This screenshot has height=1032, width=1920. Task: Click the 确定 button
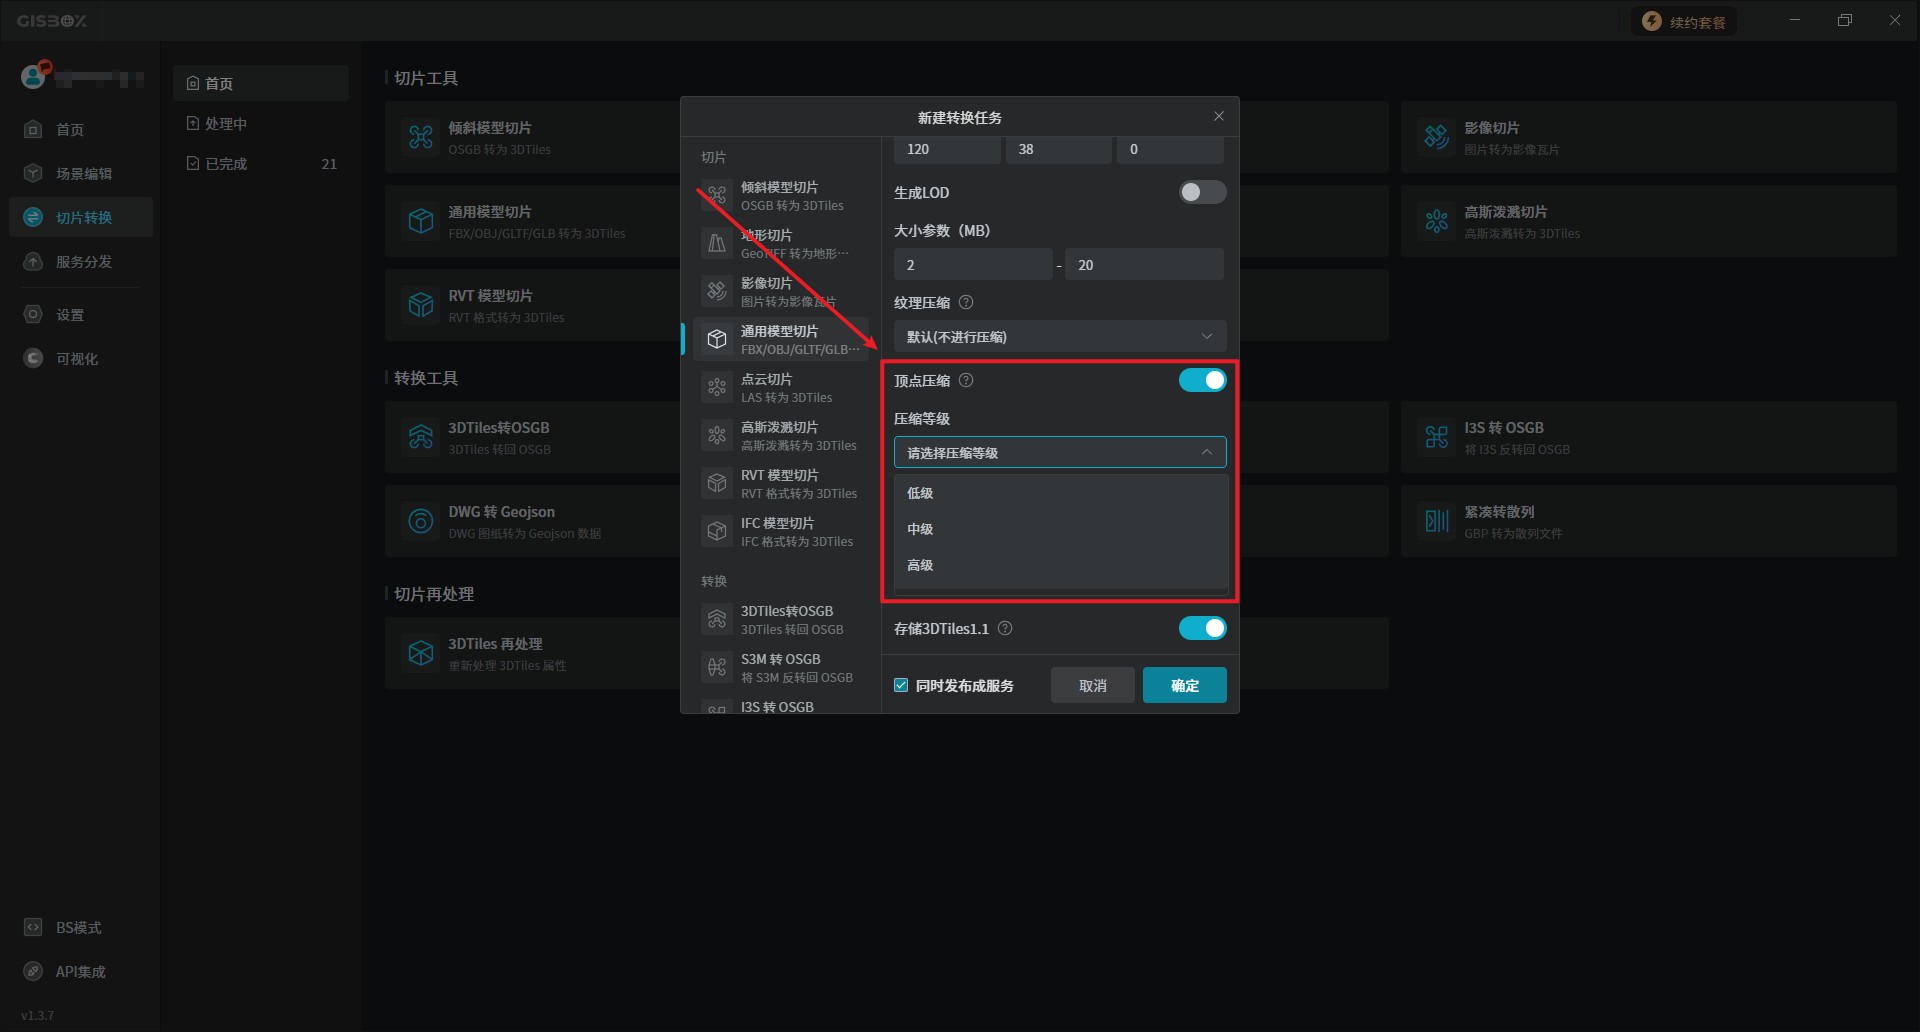pos(1184,686)
